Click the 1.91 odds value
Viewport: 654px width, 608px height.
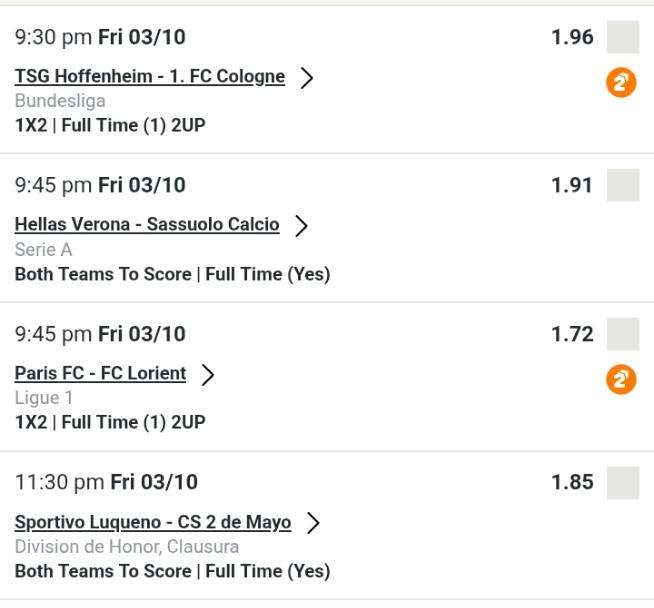[572, 186]
